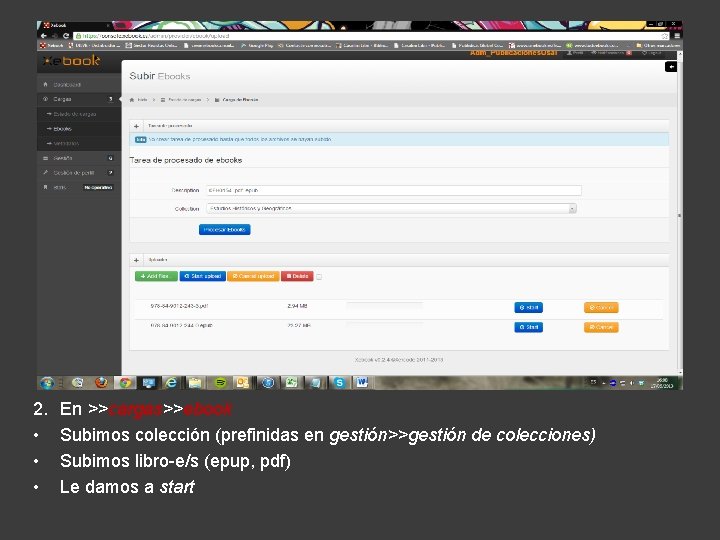720x540 pixels.
Task: Click the monitor icon in the taskbar
Action: [148, 383]
